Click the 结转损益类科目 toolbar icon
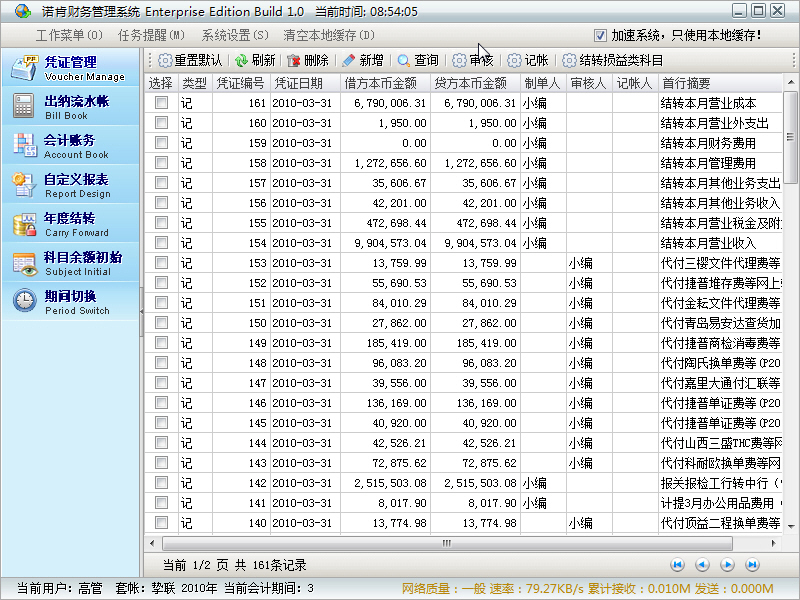800x600 pixels. point(569,60)
